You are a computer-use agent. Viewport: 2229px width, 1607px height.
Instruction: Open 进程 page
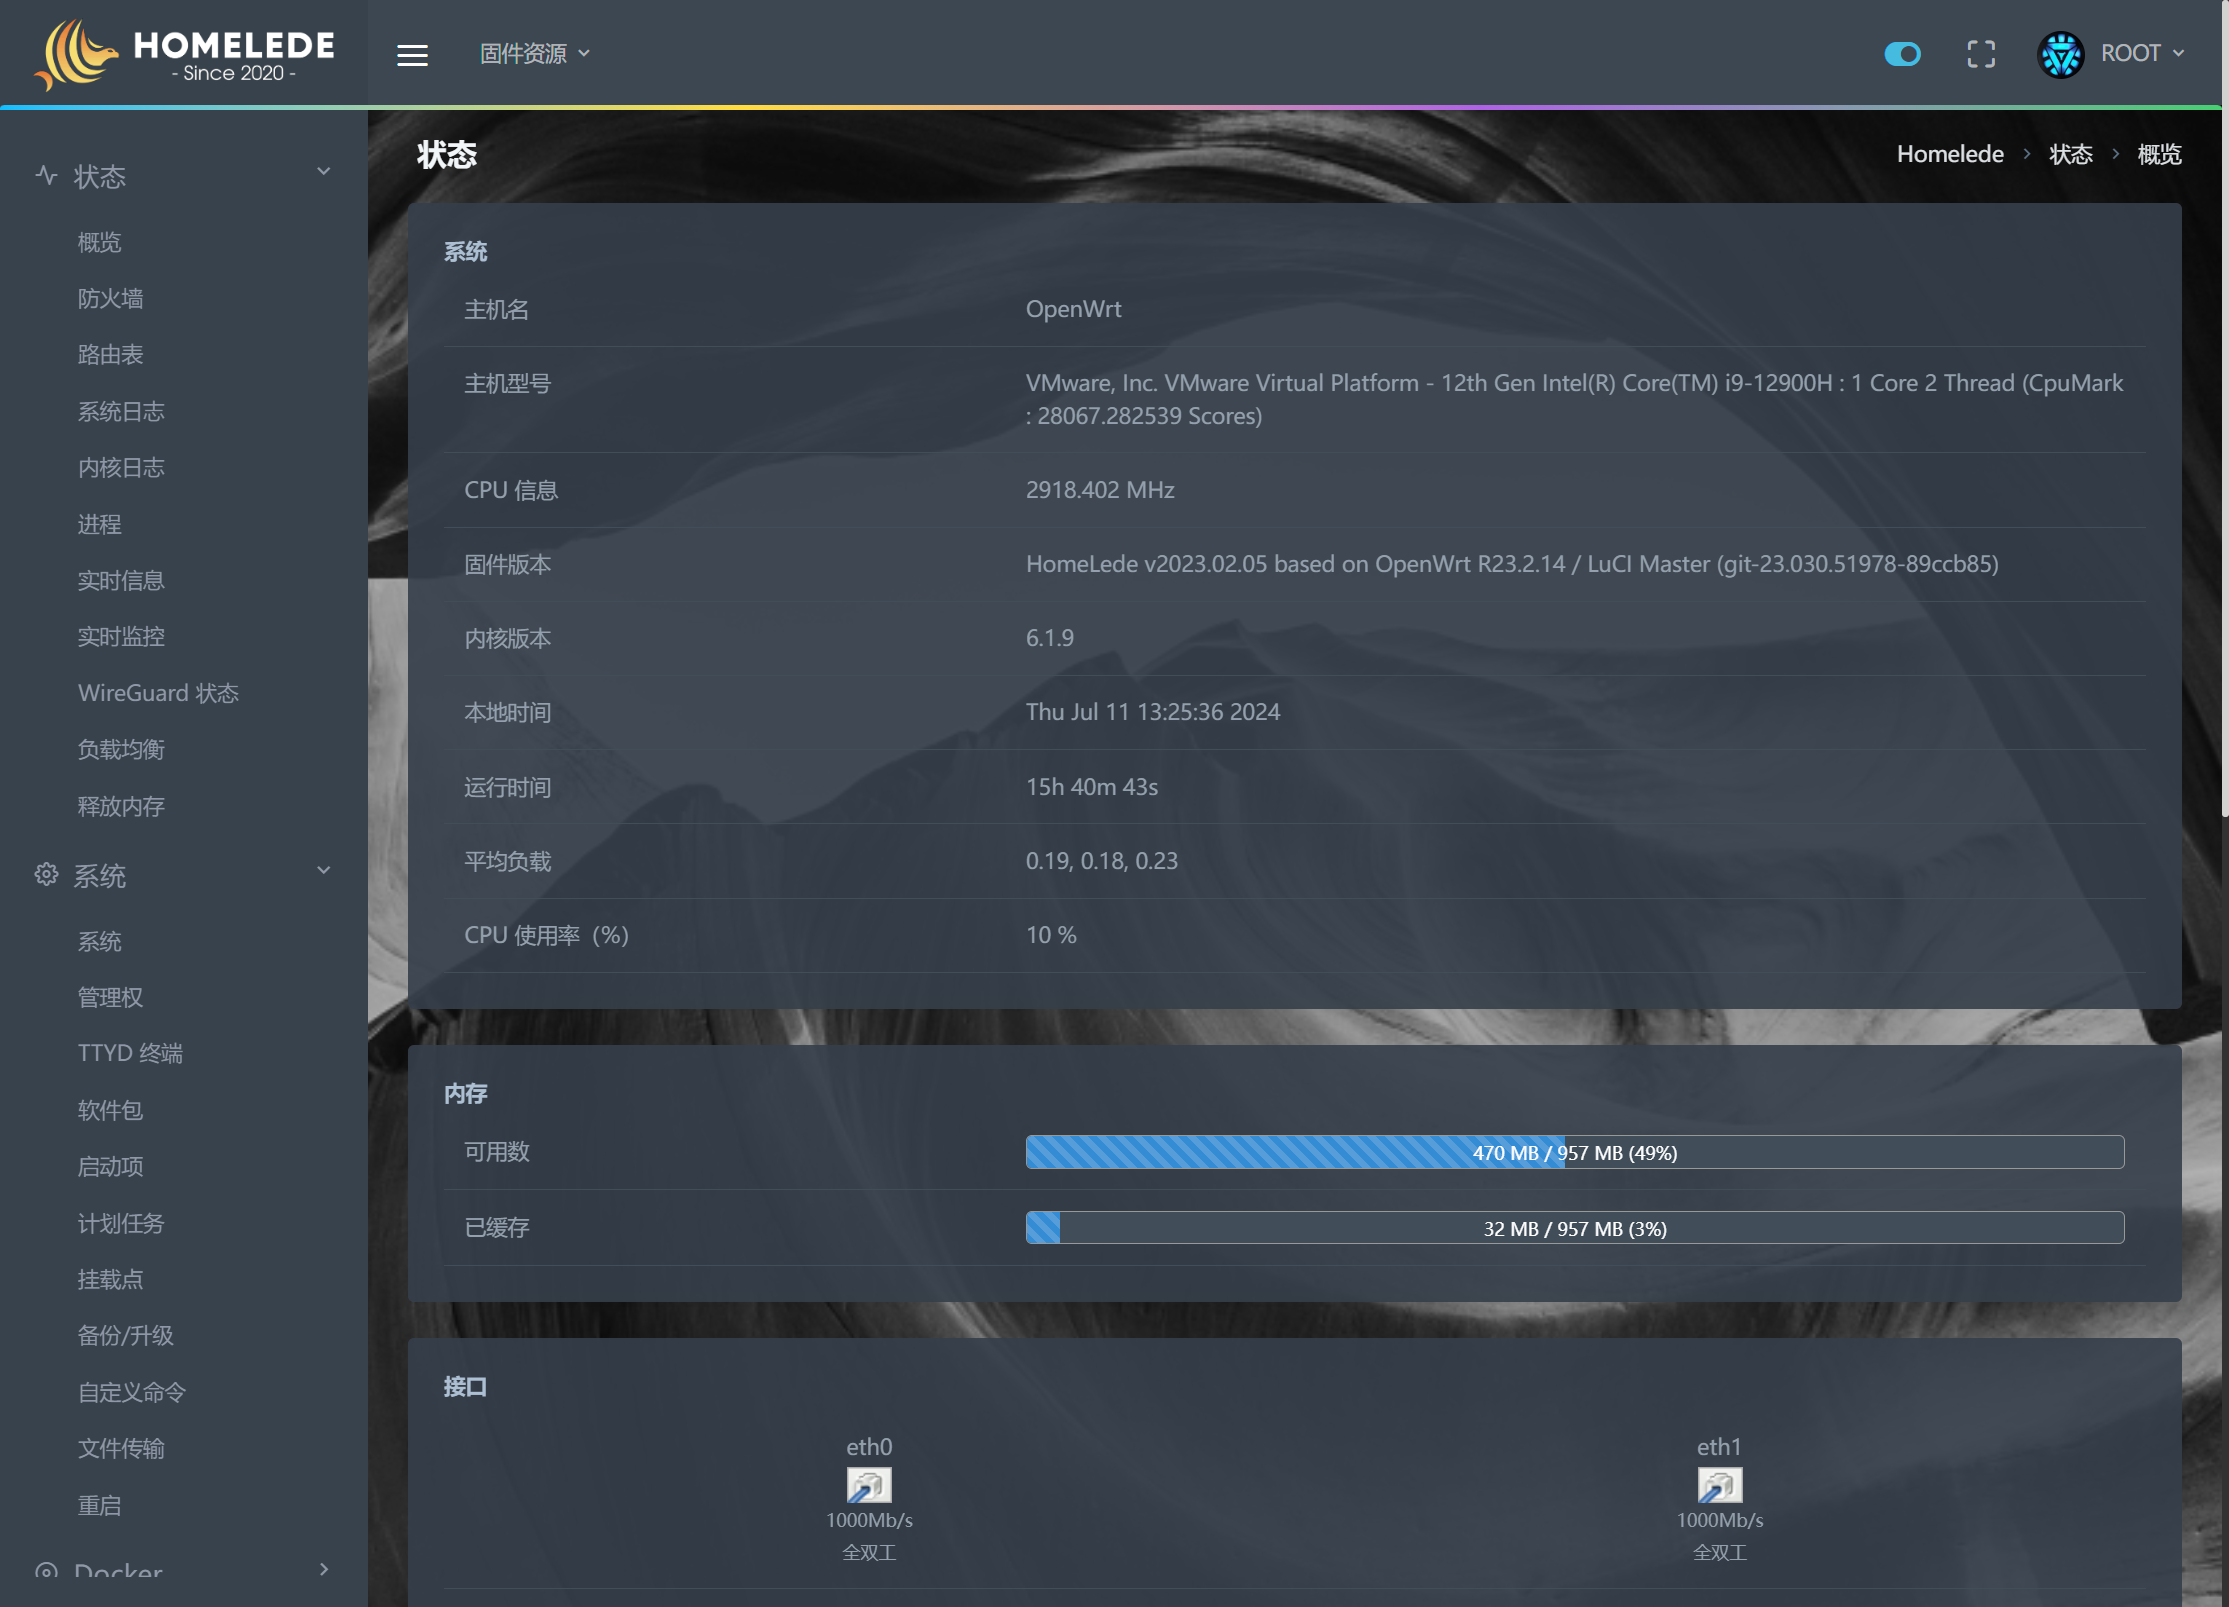pyautogui.click(x=100, y=524)
